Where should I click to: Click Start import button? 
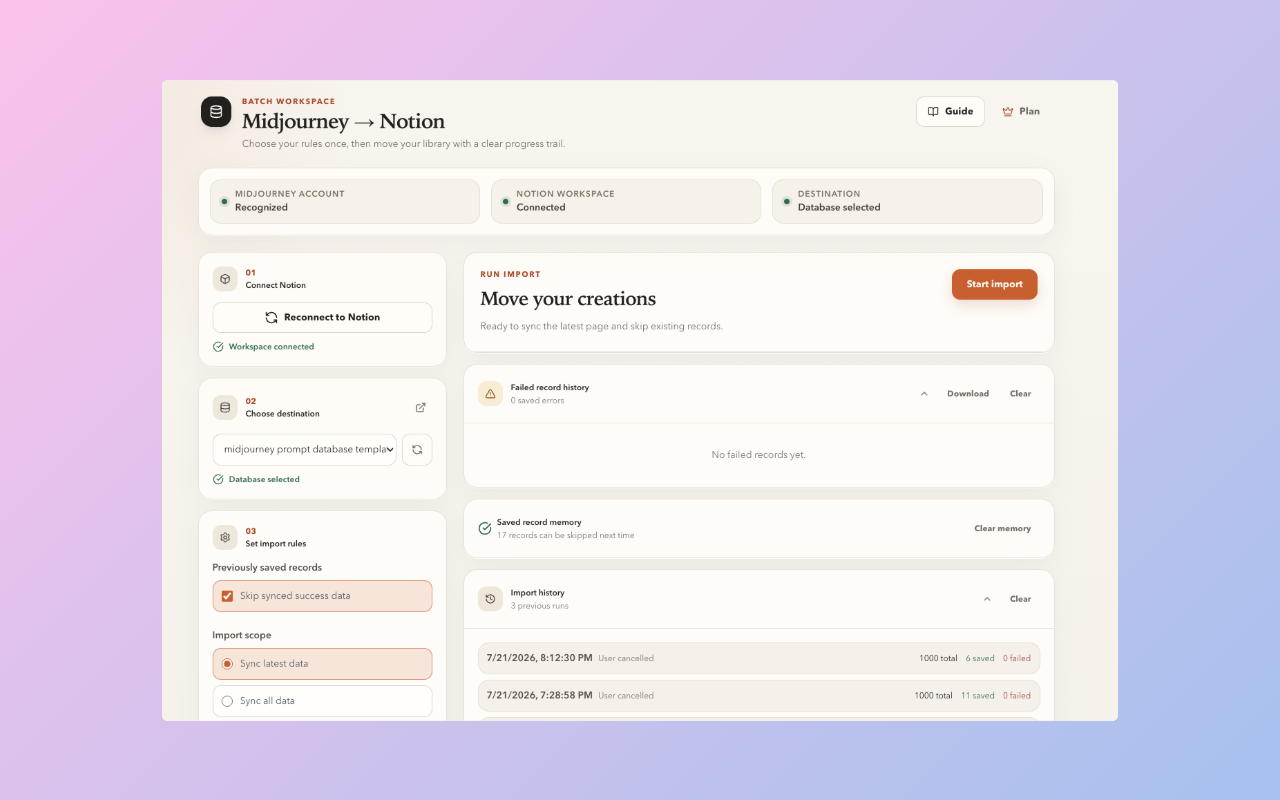coord(994,284)
